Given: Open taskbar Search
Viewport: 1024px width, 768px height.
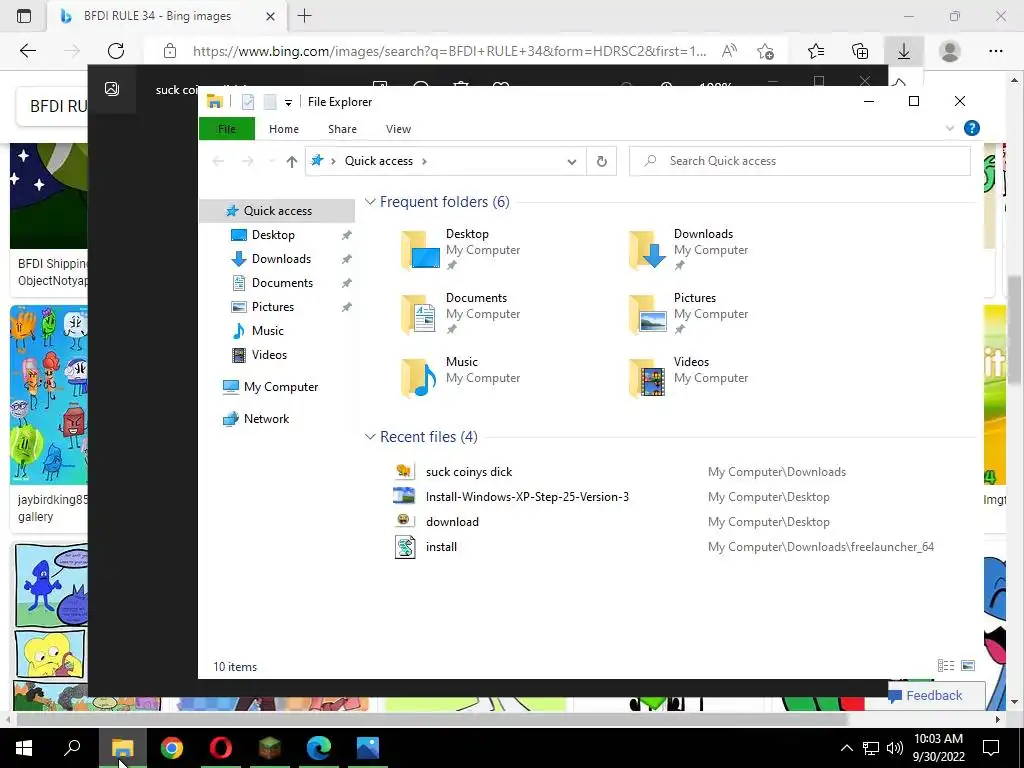Looking at the screenshot, I should (72, 748).
